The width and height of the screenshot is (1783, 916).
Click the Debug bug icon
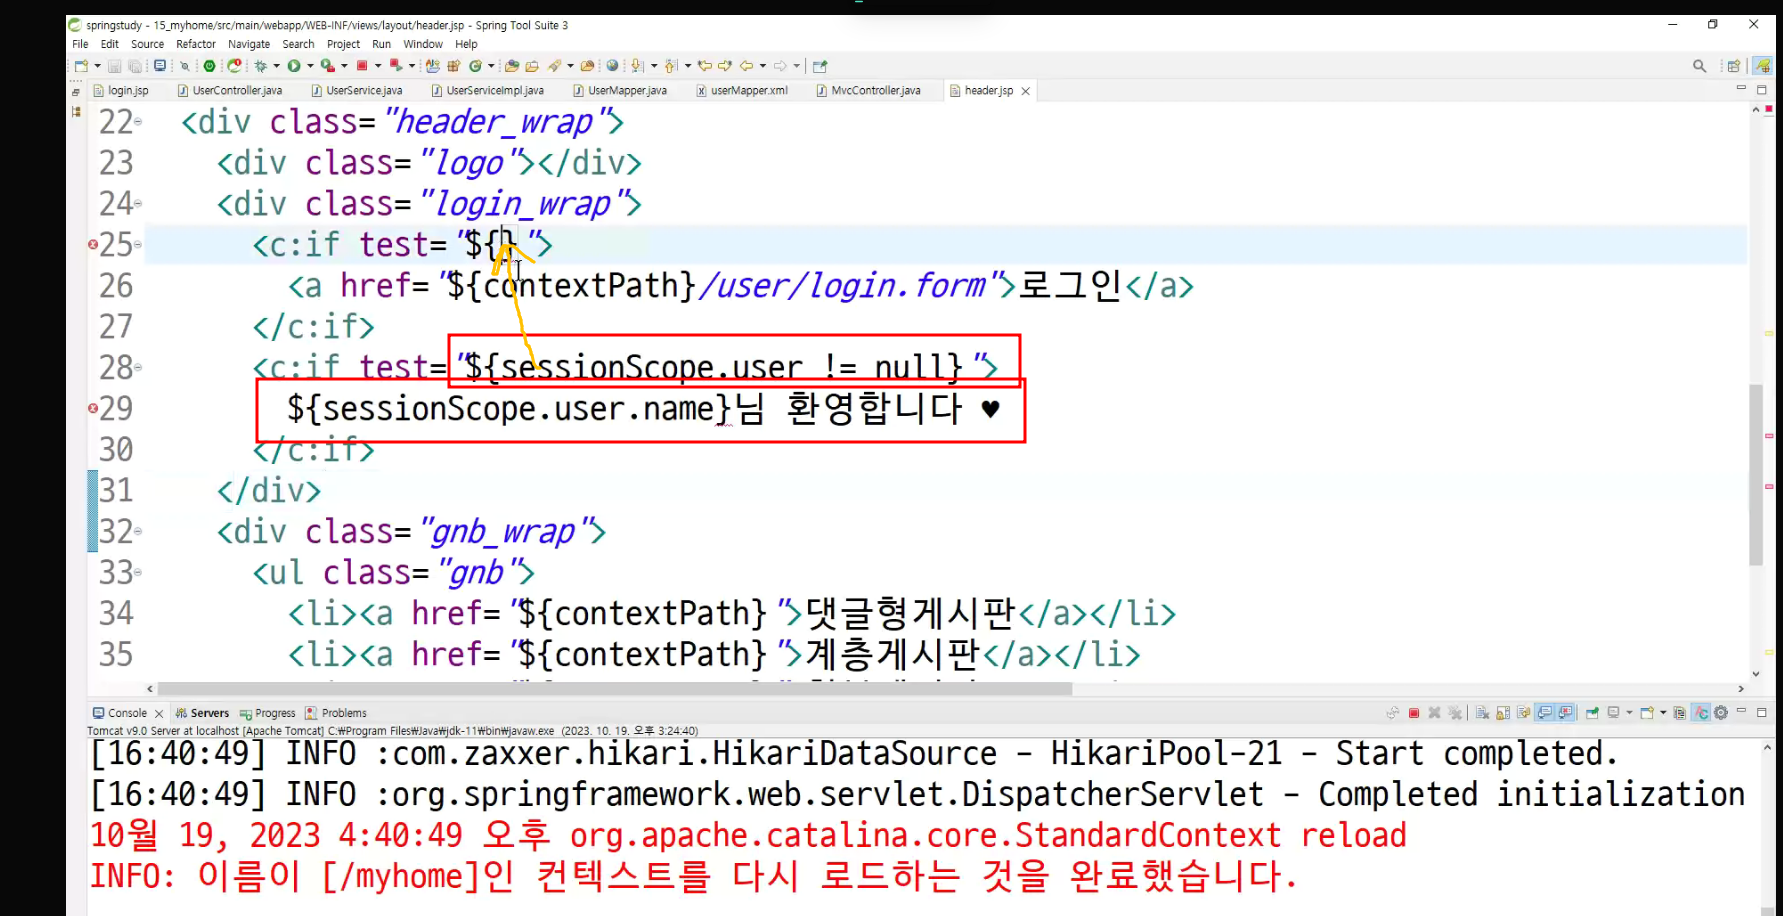point(260,66)
